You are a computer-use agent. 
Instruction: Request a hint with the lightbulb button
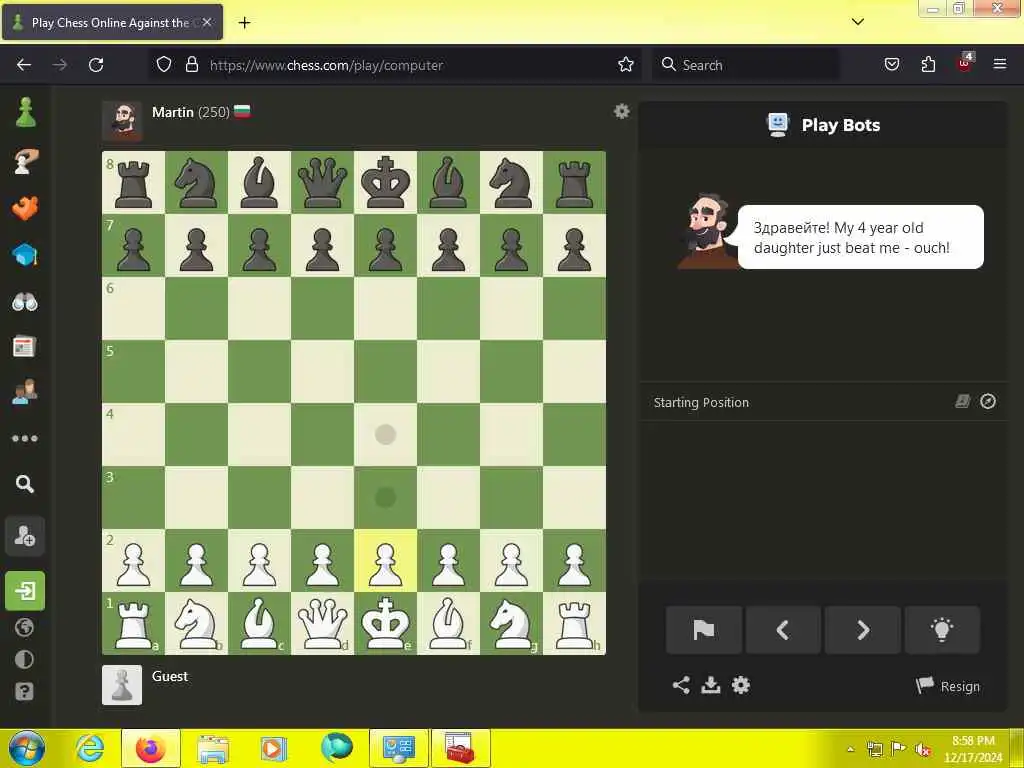(942, 630)
